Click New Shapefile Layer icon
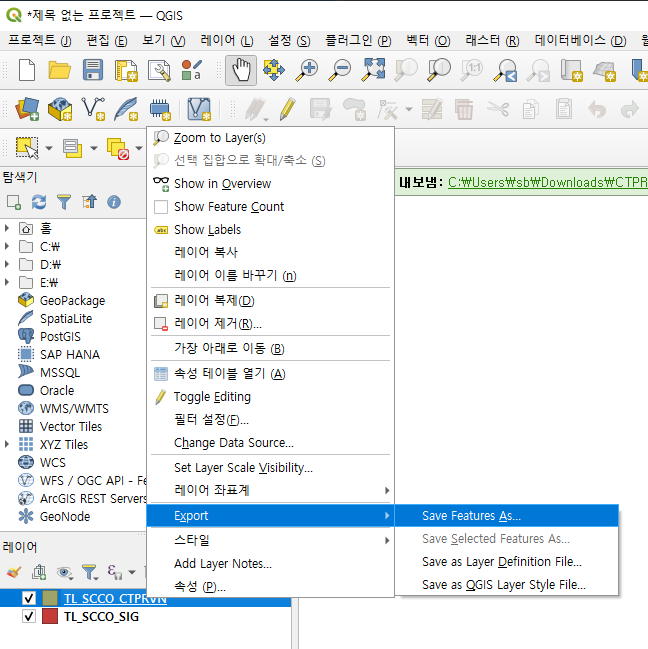The image size is (648, 649). click(93, 109)
